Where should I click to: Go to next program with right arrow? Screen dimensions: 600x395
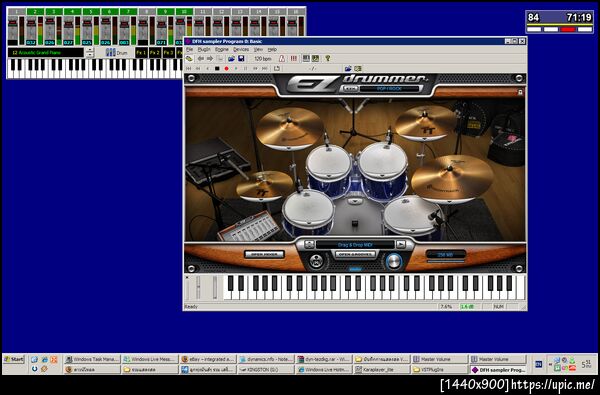[210, 59]
